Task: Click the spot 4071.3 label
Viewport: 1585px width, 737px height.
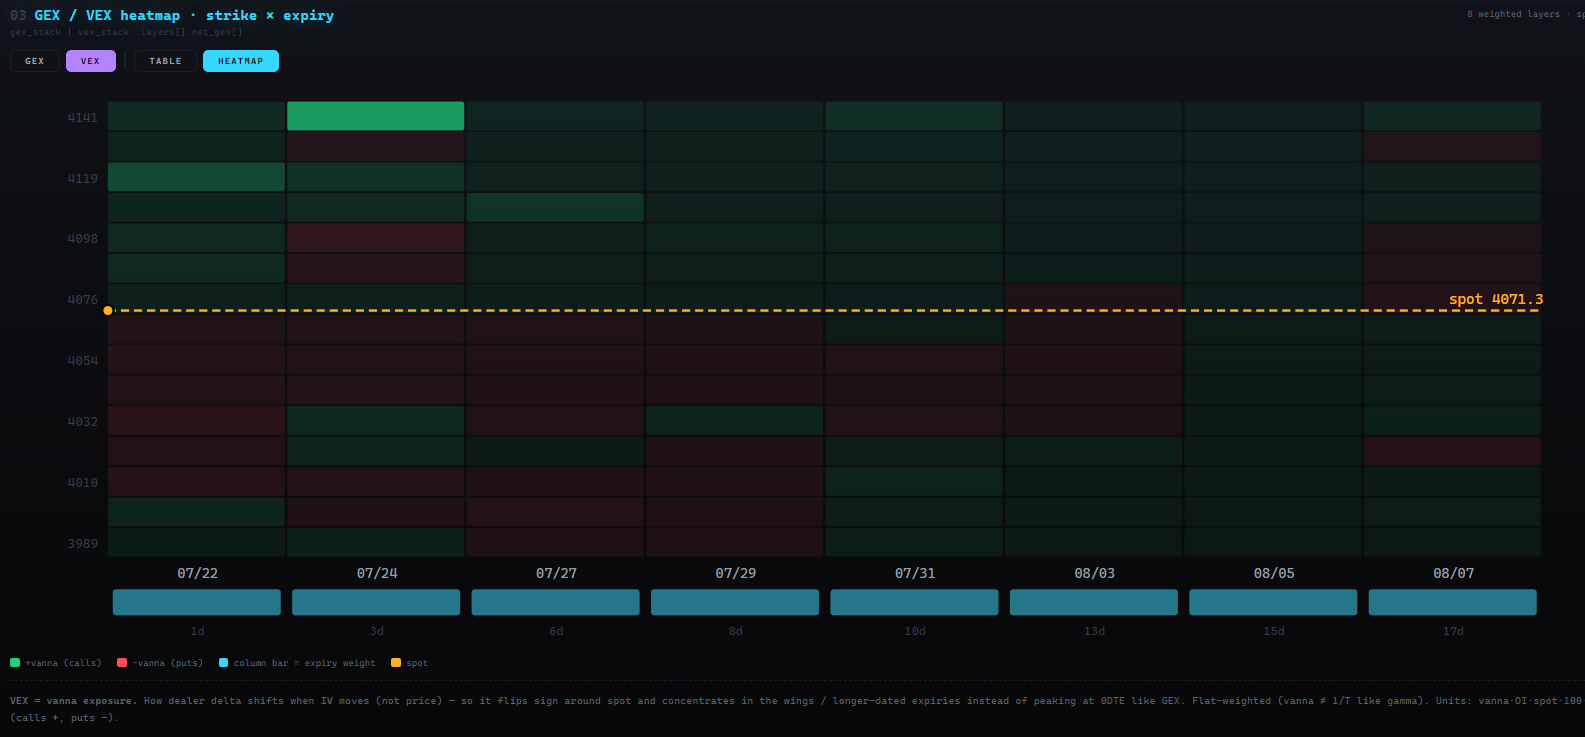Action: click(1496, 299)
